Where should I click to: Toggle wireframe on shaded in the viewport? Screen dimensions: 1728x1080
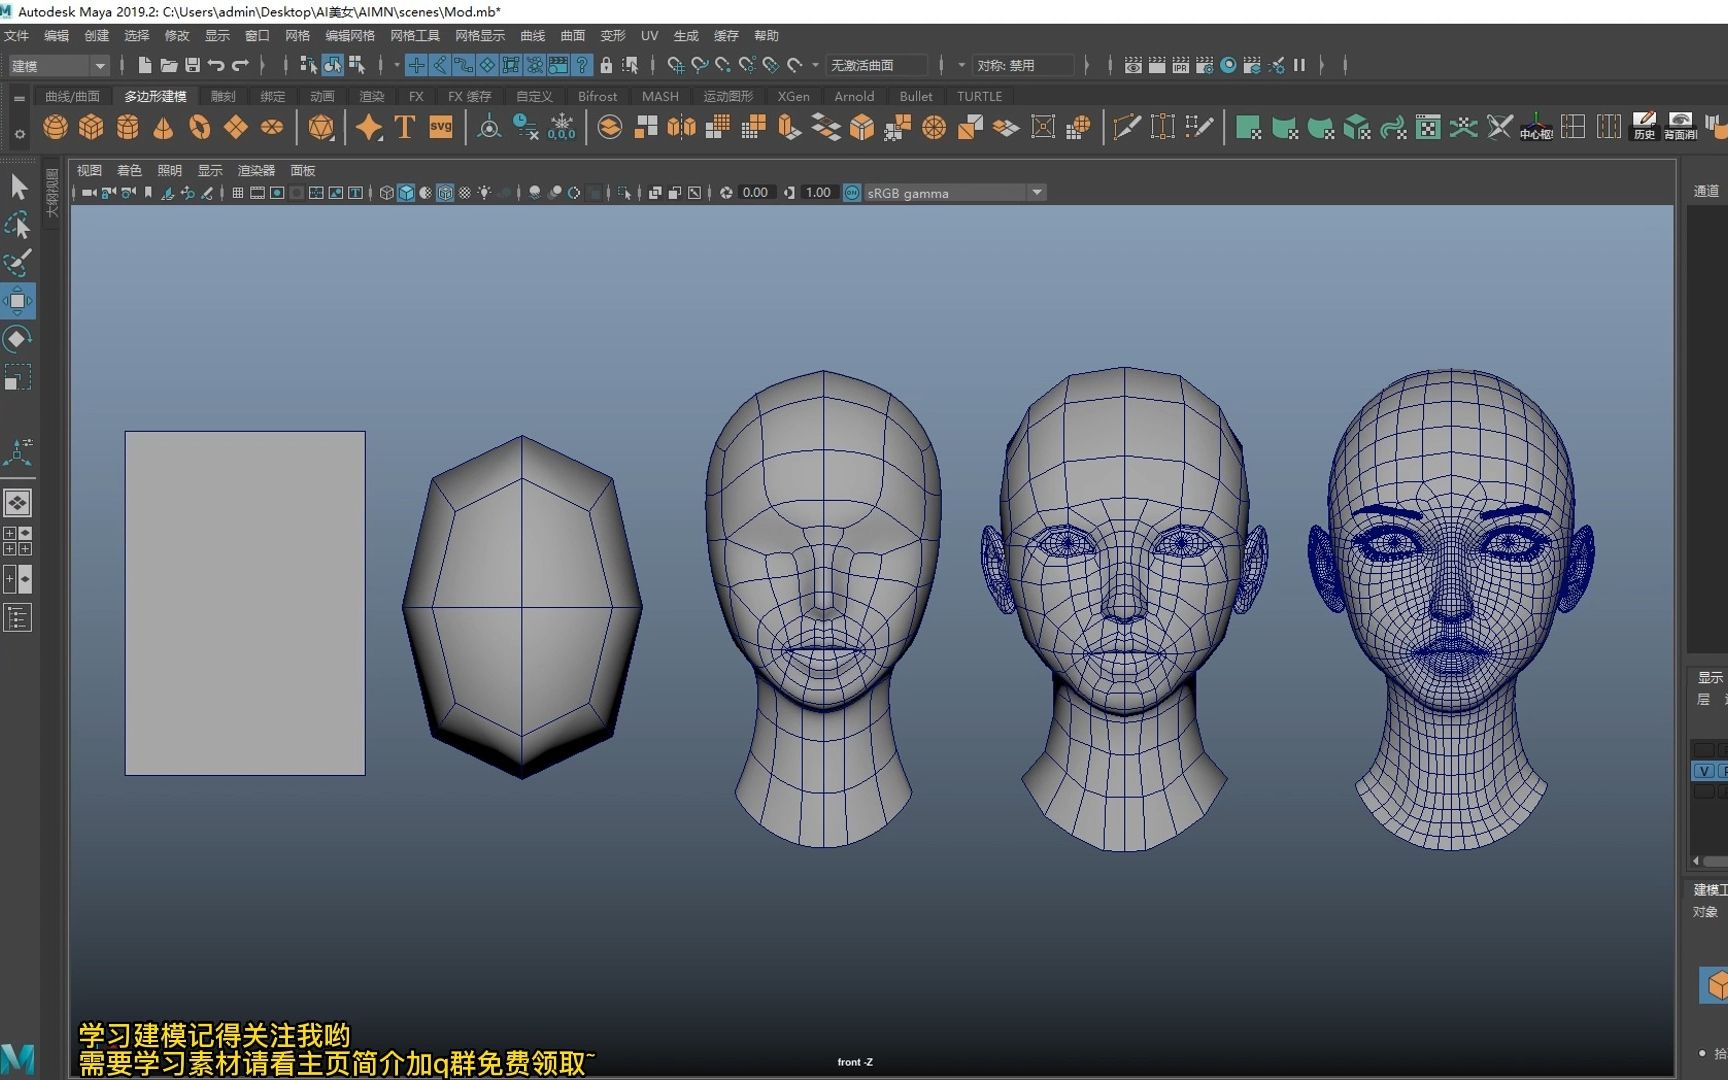click(x=445, y=193)
